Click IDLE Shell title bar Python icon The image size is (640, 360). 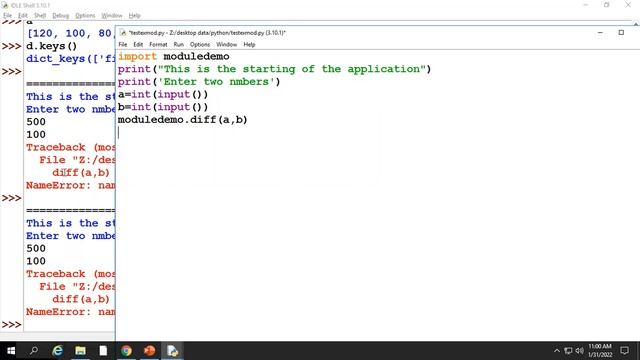[x=5, y=5]
